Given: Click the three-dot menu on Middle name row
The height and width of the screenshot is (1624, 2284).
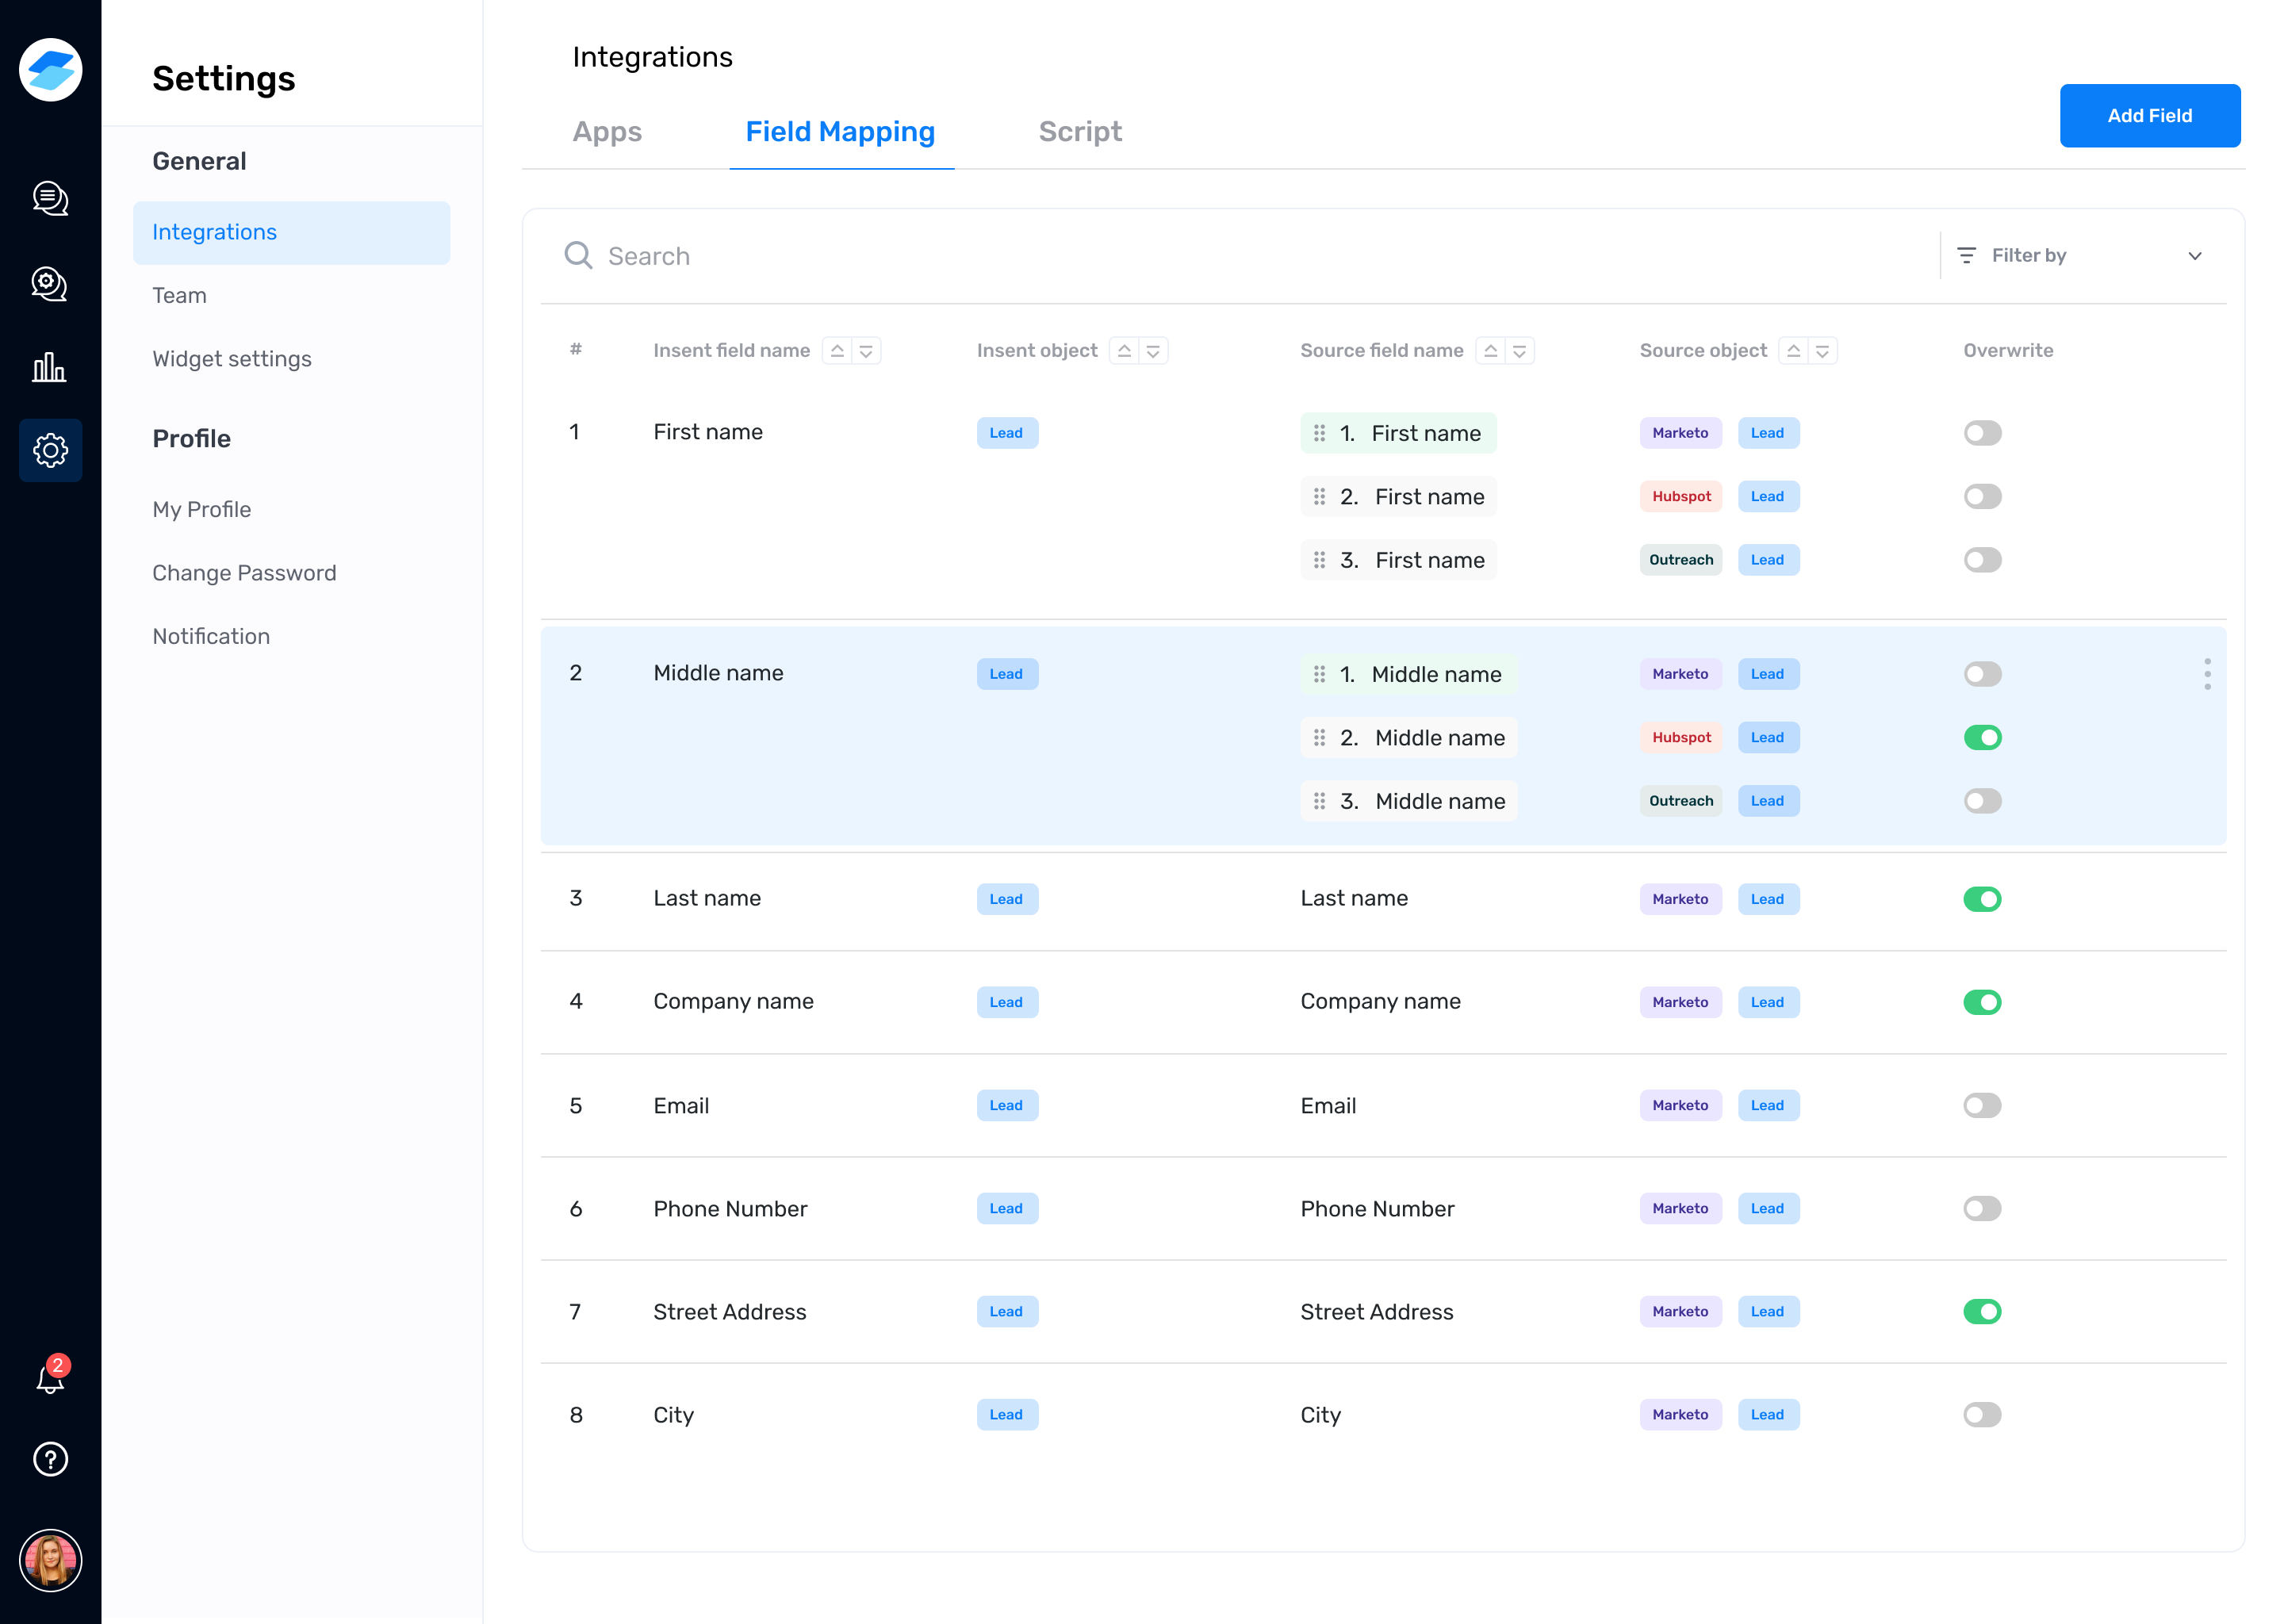Looking at the screenshot, I should 2206,674.
